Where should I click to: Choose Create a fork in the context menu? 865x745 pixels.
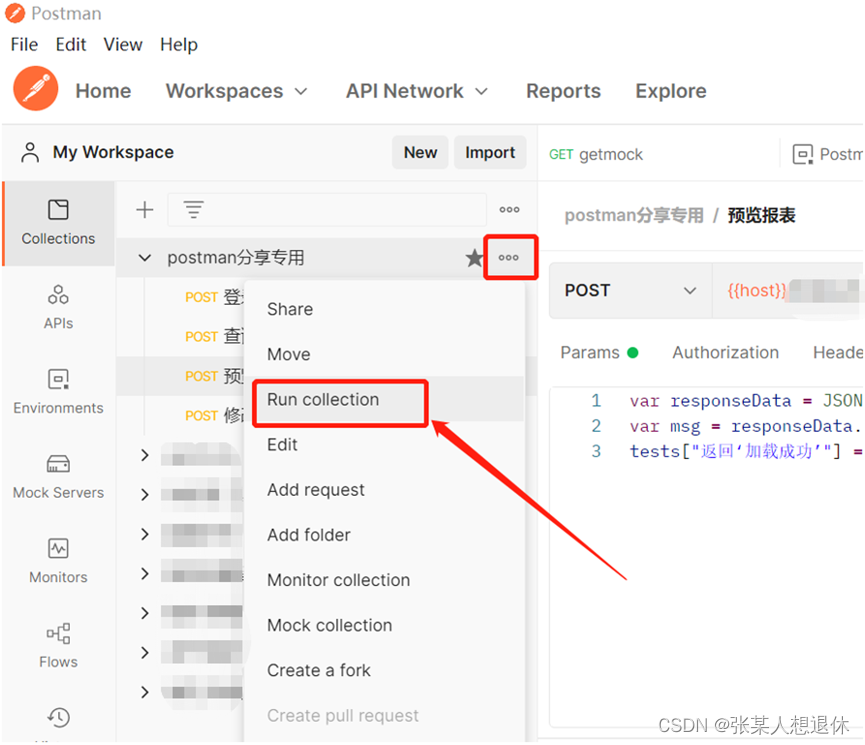click(x=318, y=671)
